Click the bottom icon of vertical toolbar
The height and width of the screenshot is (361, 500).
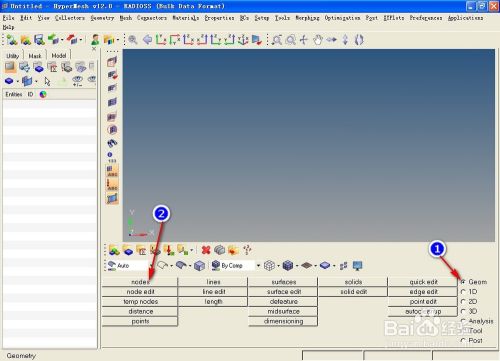click(112, 198)
